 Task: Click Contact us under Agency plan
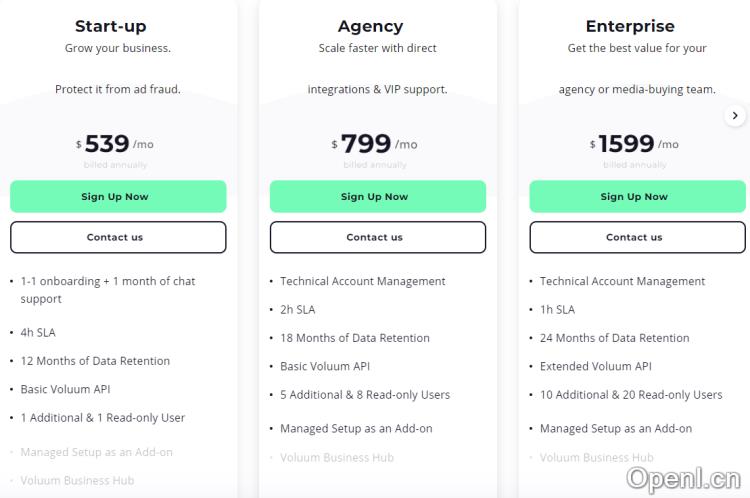pyautogui.click(x=377, y=237)
